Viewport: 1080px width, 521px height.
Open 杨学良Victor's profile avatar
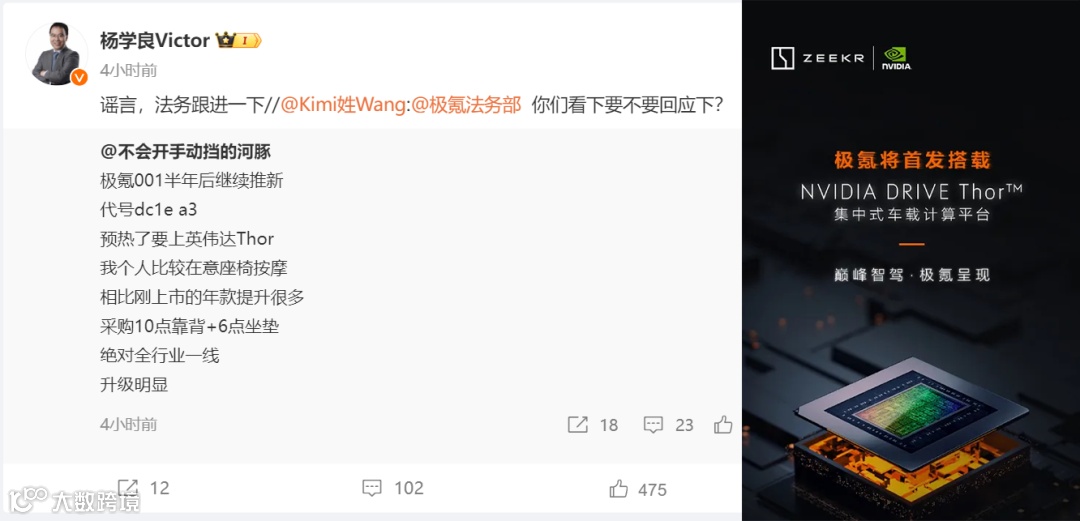pyautogui.click(x=56, y=54)
